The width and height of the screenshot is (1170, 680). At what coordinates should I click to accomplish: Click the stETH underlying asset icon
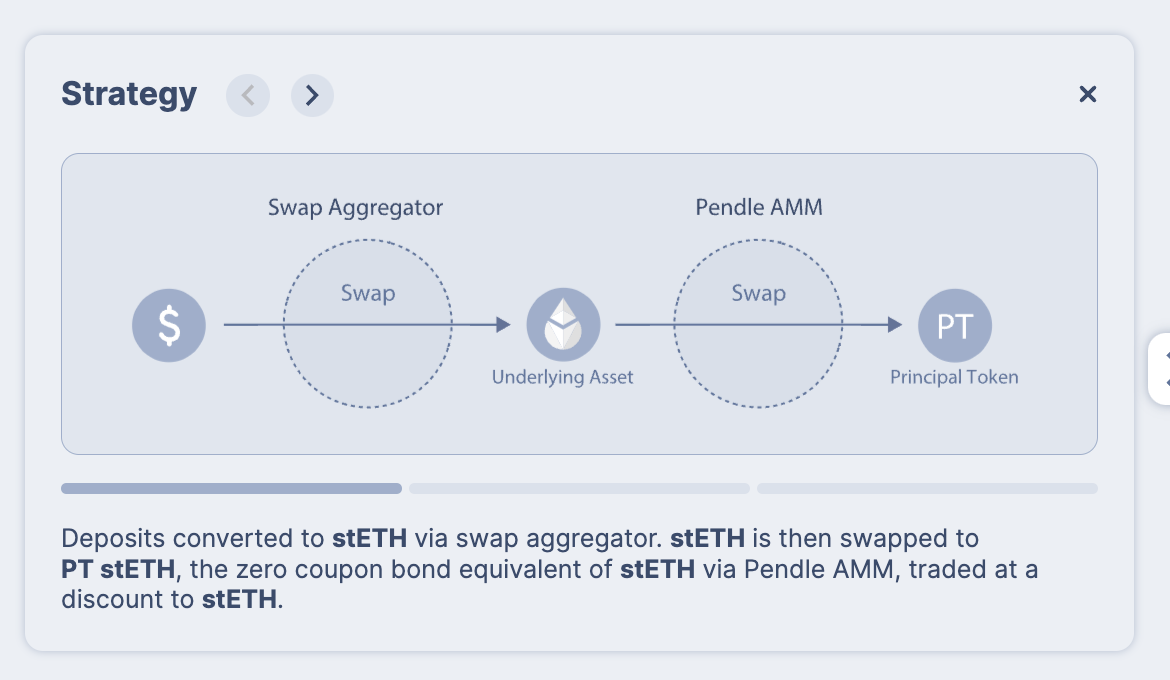(x=563, y=325)
